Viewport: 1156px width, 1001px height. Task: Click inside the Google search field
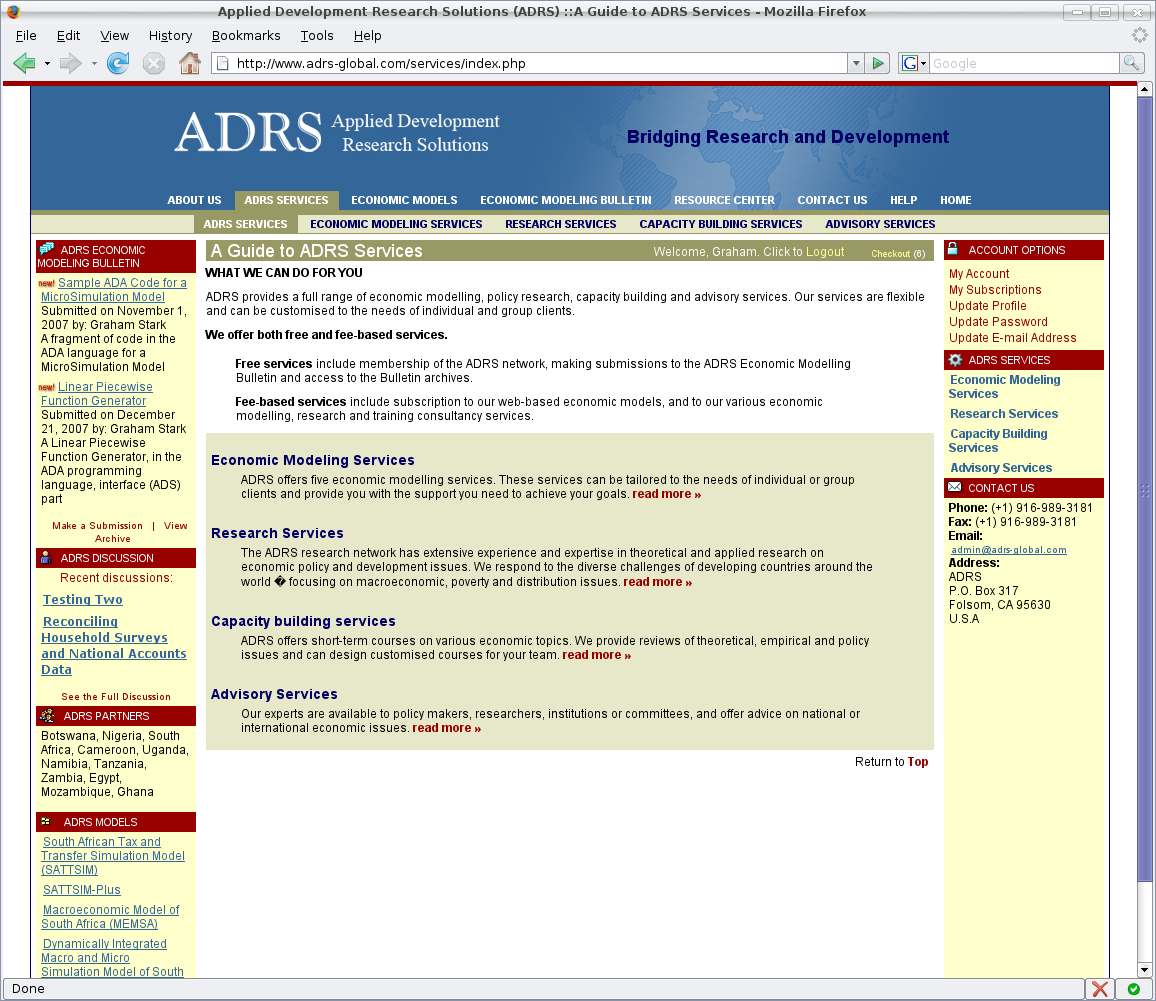[x=1010, y=62]
